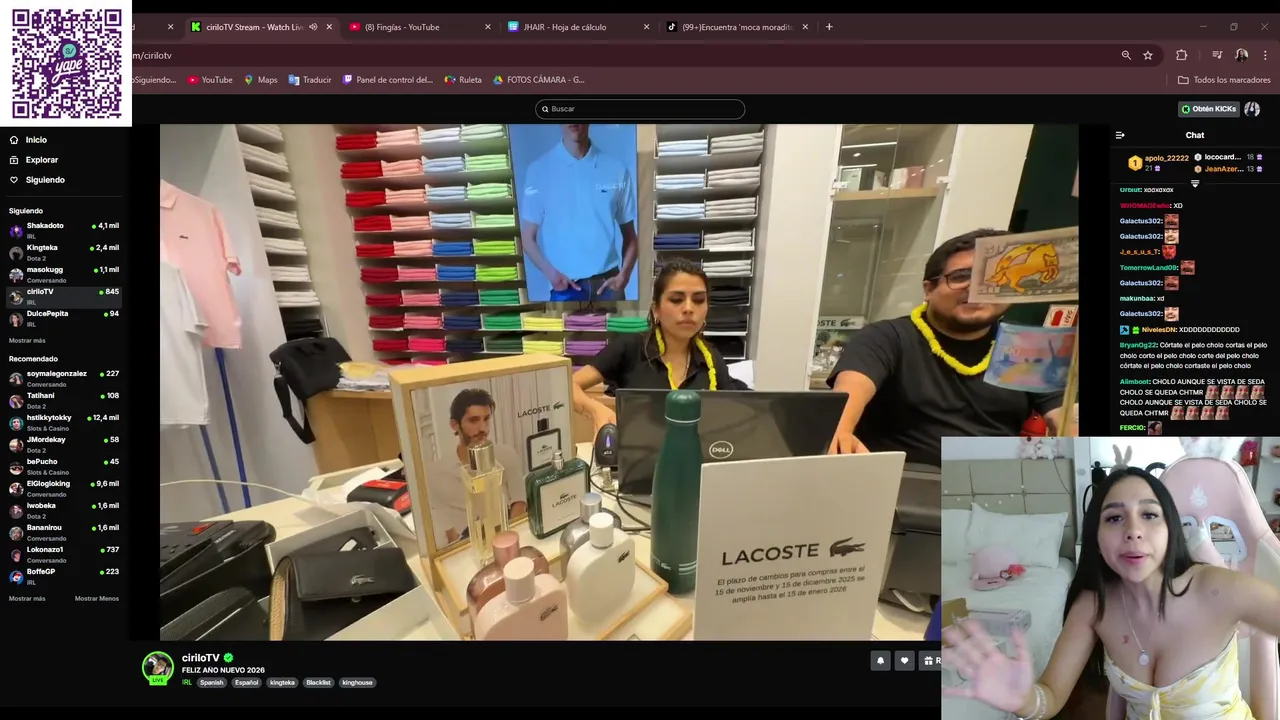This screenshot has height=720, width=1280.
Task: Select the kinghouse stream tag
Action: pos(357,683)
